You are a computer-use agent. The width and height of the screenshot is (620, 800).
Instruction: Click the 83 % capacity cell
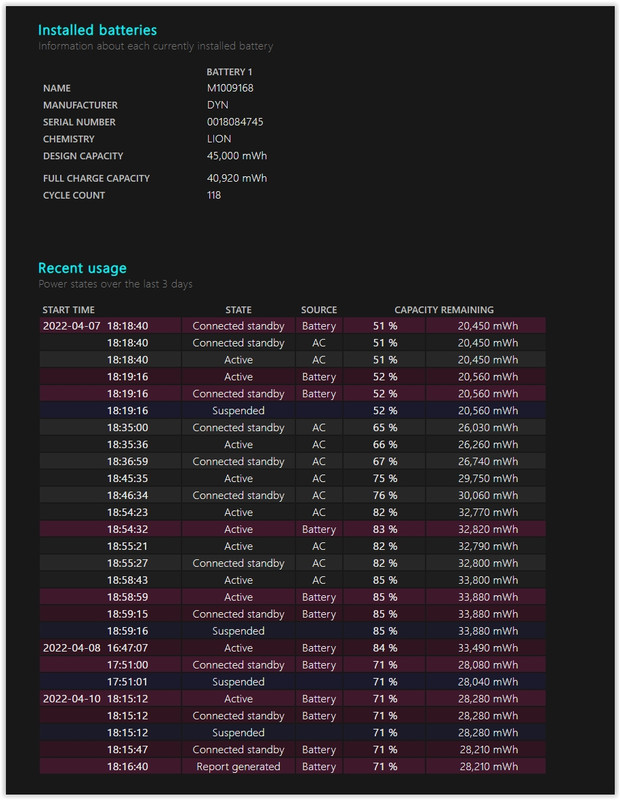click(385, 529)
